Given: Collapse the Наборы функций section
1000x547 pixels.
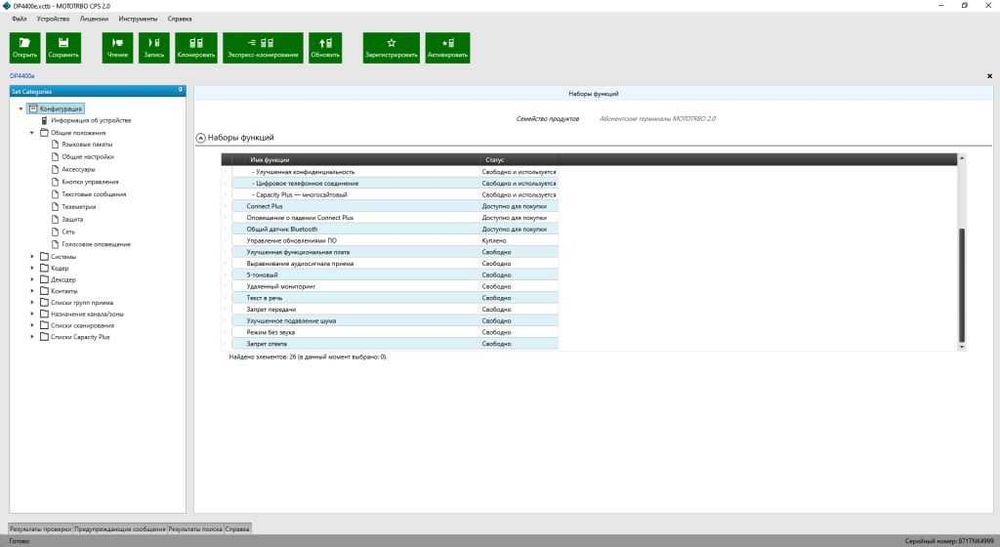Looking at the screenshot, I should click(200, 138).
